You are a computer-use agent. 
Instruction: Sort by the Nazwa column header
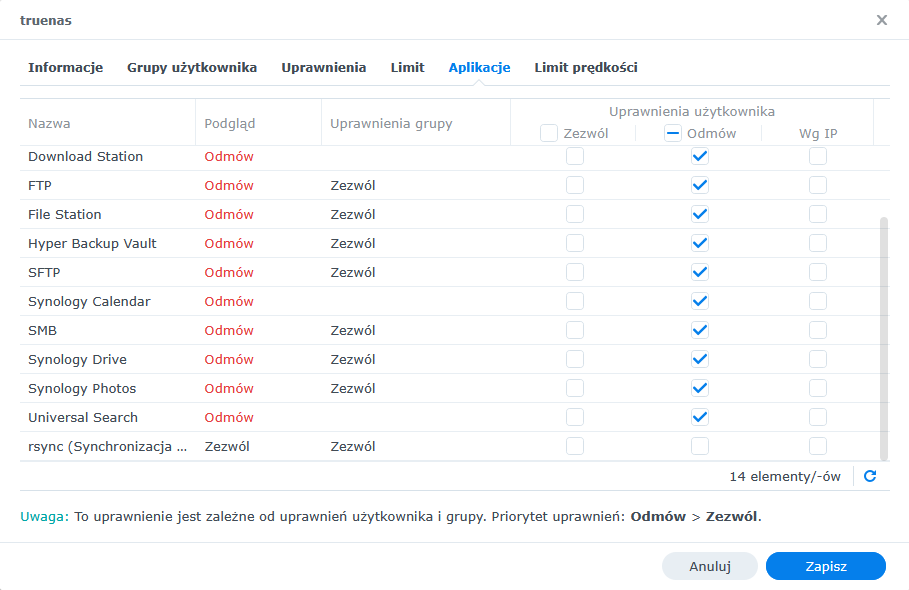(50, 124)
